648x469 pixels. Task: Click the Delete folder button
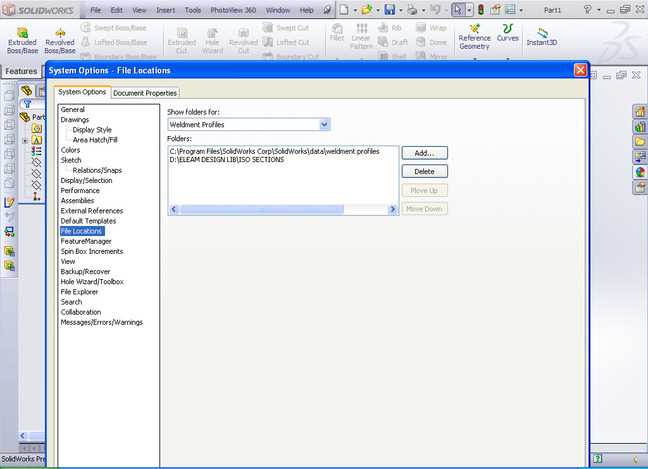click(x=424, y=171)
